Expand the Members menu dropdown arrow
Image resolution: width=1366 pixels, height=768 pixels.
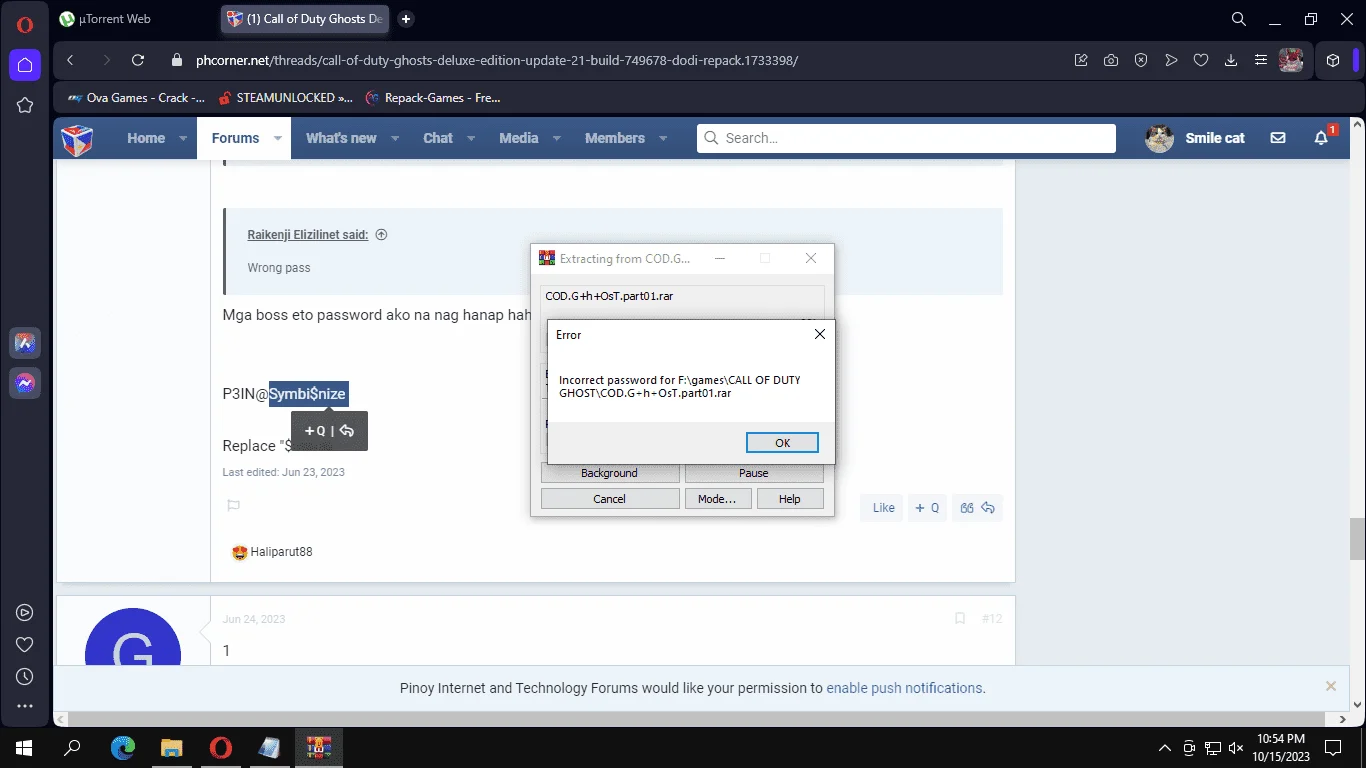coord(663,139)
